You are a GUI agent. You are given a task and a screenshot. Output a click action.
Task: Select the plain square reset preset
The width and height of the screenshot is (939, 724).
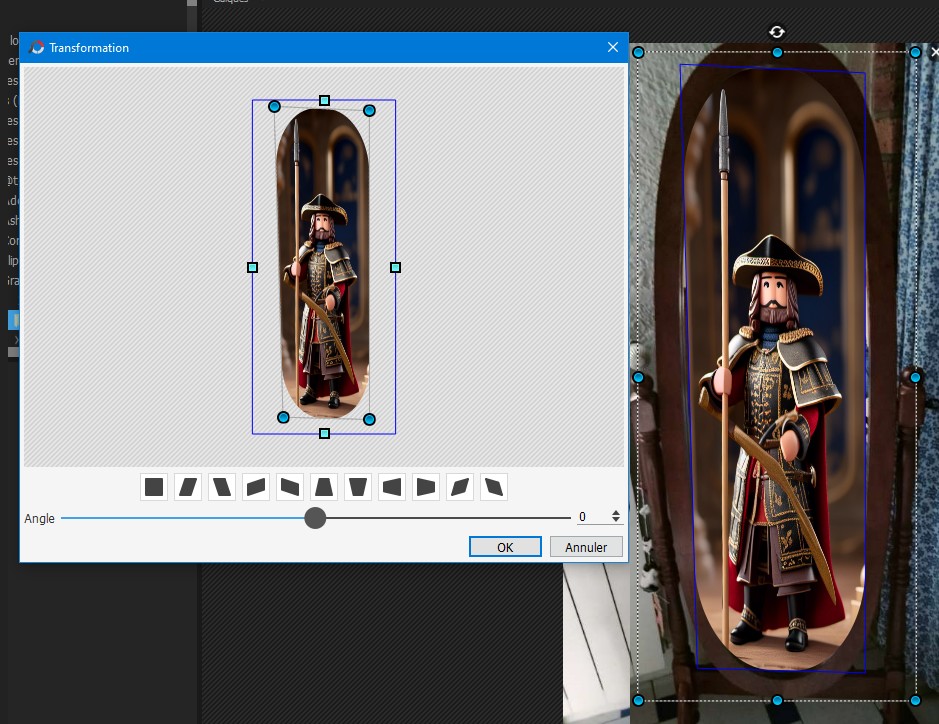click(154, 487)
